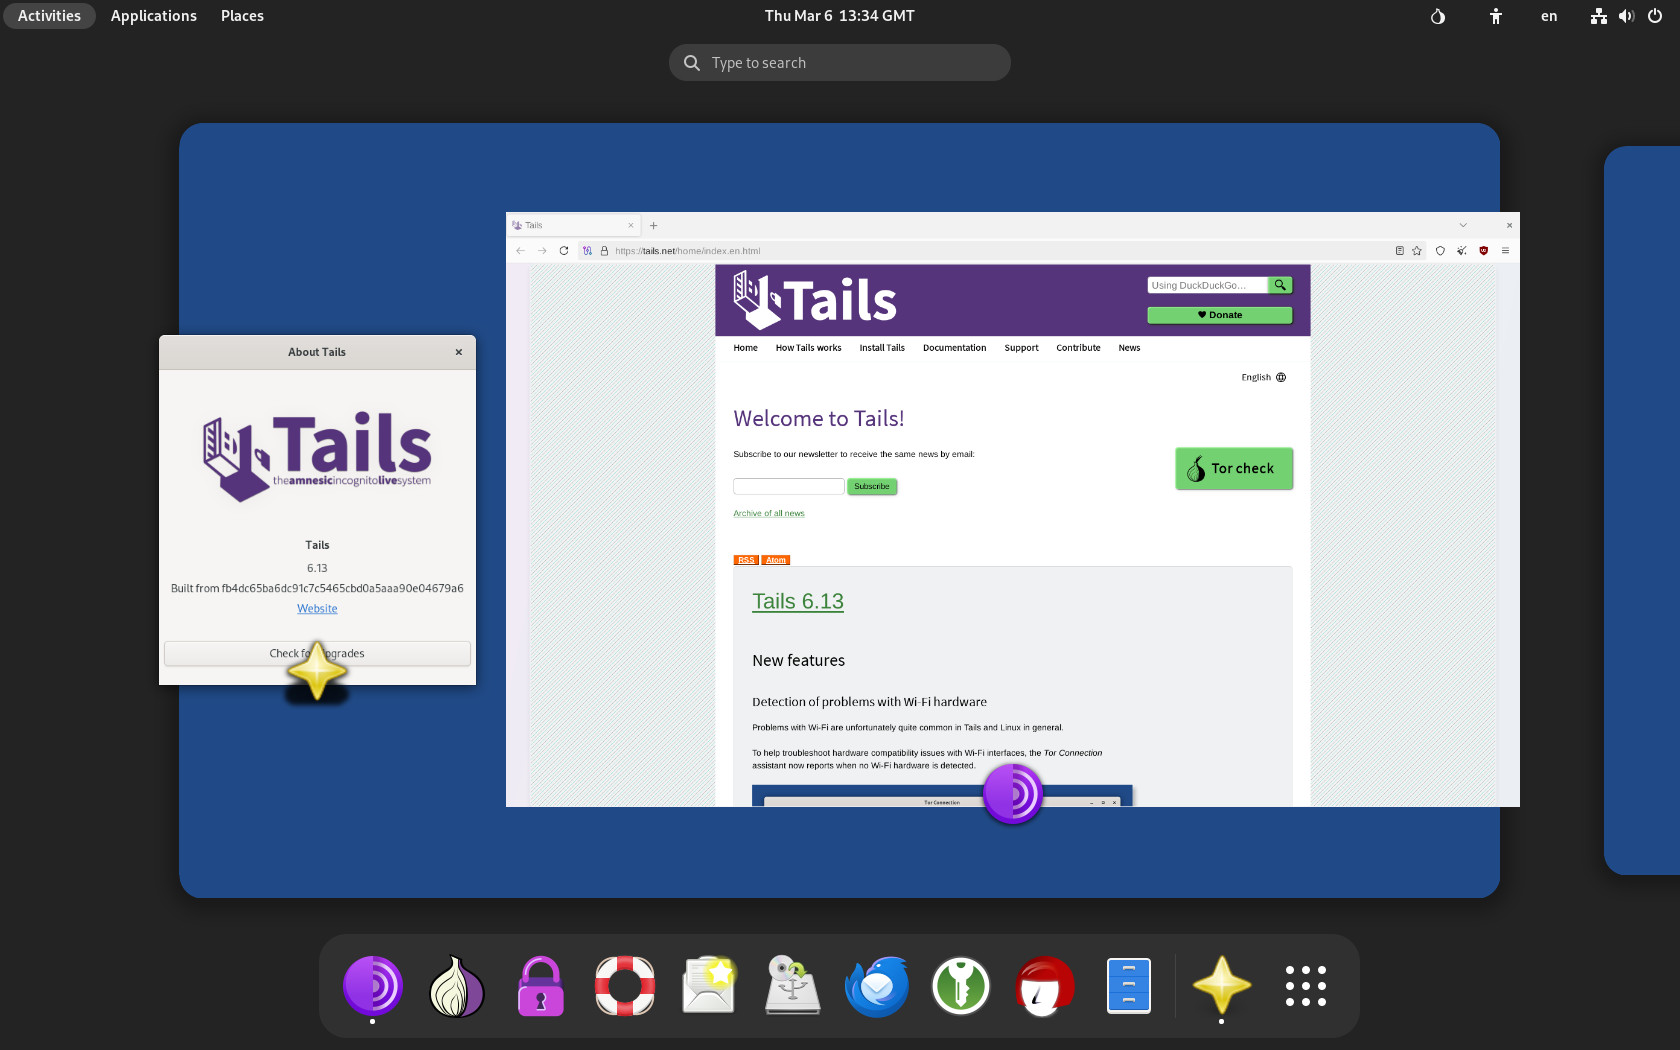Open the system menu via power icon

1655,16
